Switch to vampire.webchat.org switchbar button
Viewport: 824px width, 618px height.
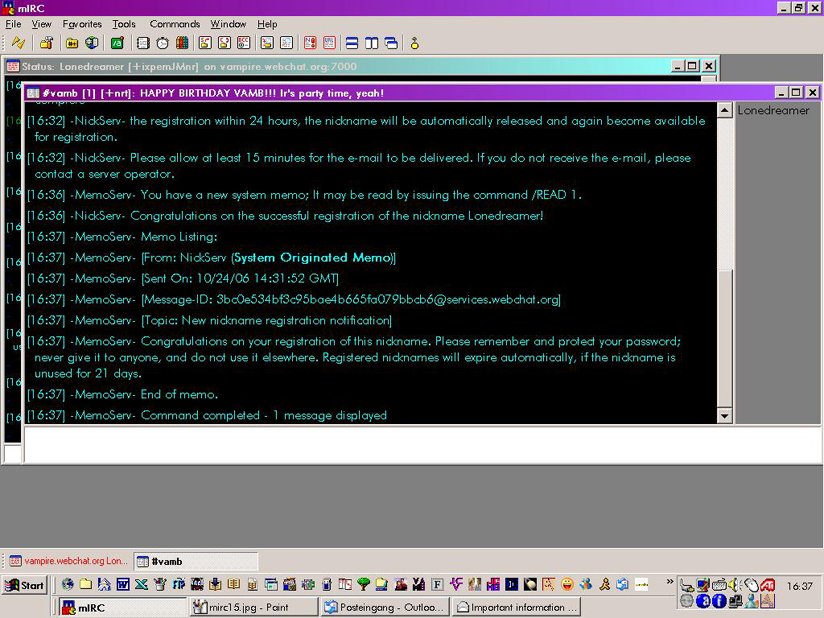(68, 561)
